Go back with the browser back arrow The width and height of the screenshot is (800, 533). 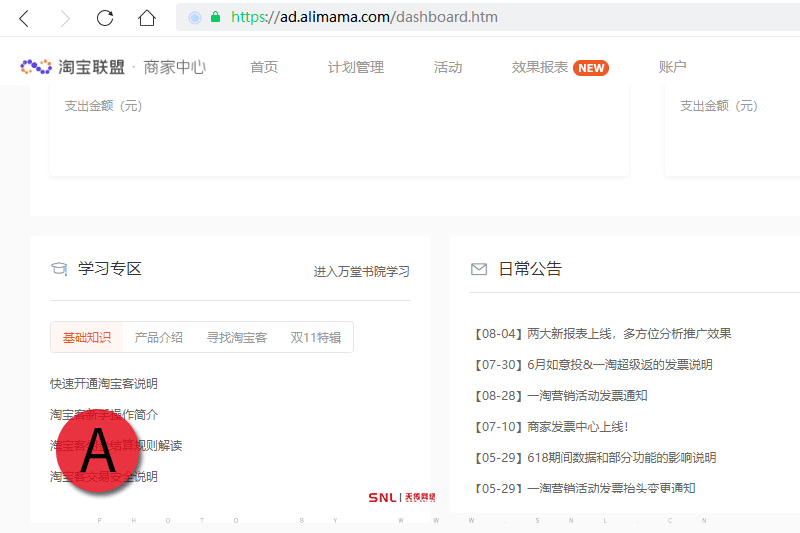point(23,18)
